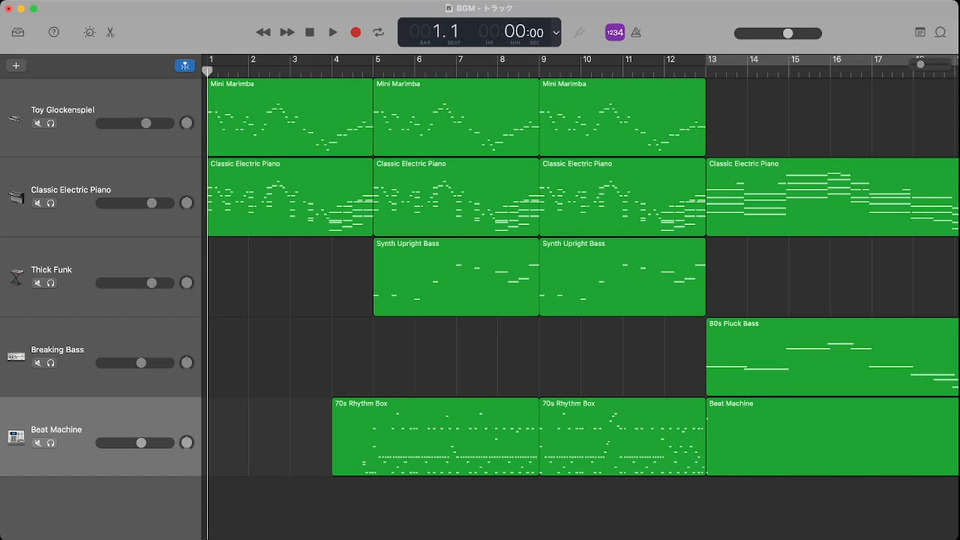This screenshot has width=960, height=540.
Task: Stop playback
Action: tap(310, 32)
